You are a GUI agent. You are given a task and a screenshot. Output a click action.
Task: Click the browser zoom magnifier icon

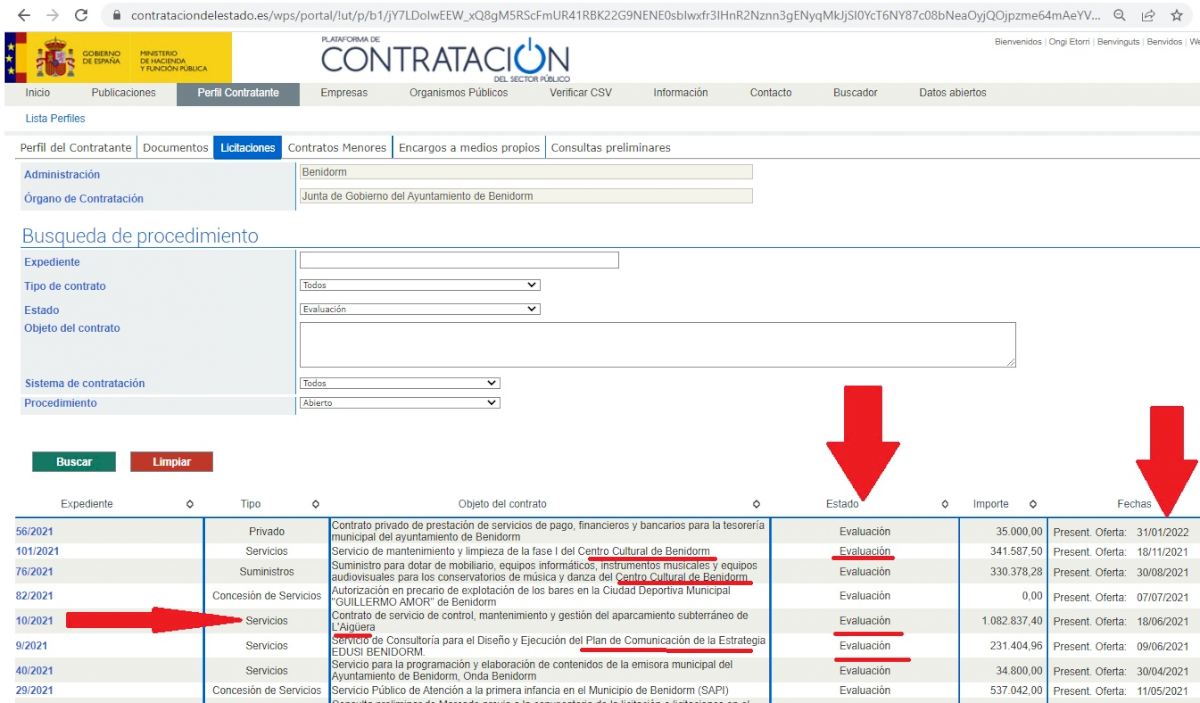pos(1121,16)
